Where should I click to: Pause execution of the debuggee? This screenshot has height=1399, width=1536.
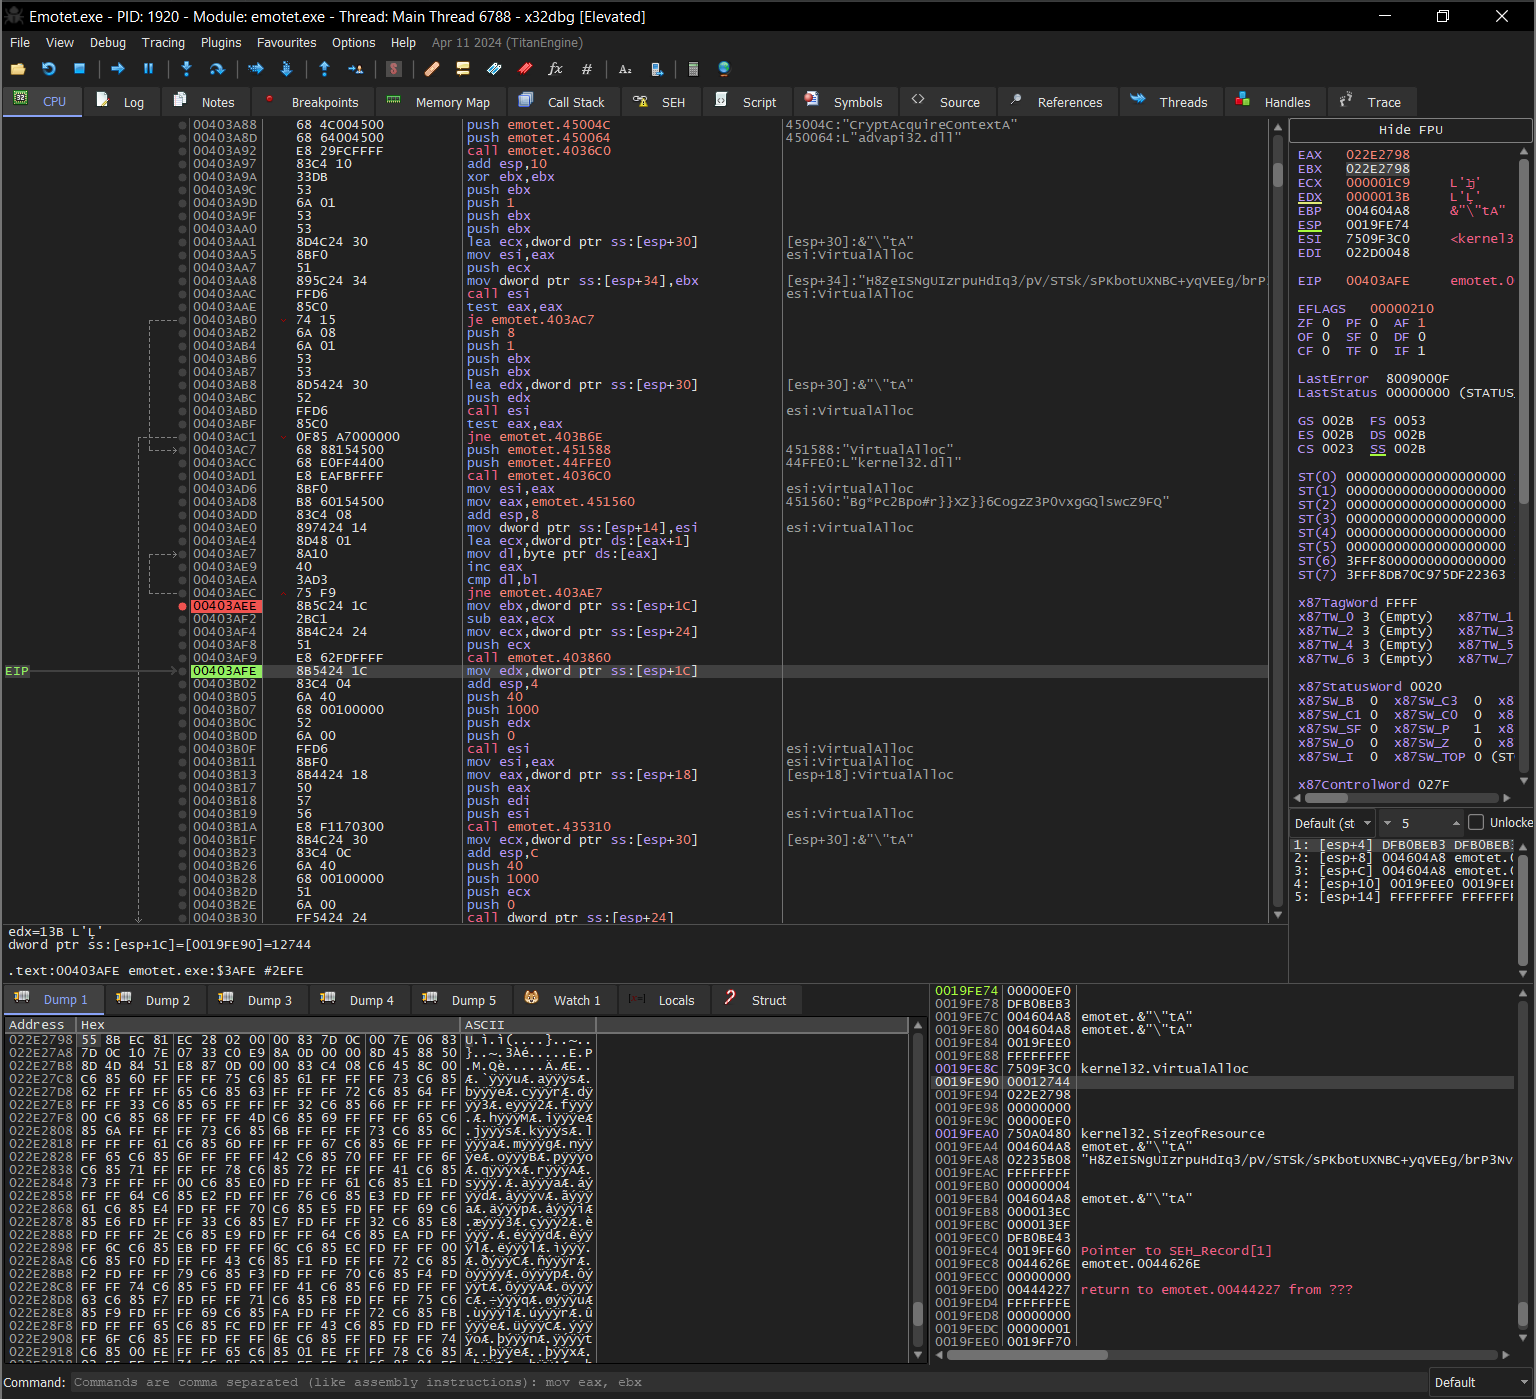pos(148,69)
